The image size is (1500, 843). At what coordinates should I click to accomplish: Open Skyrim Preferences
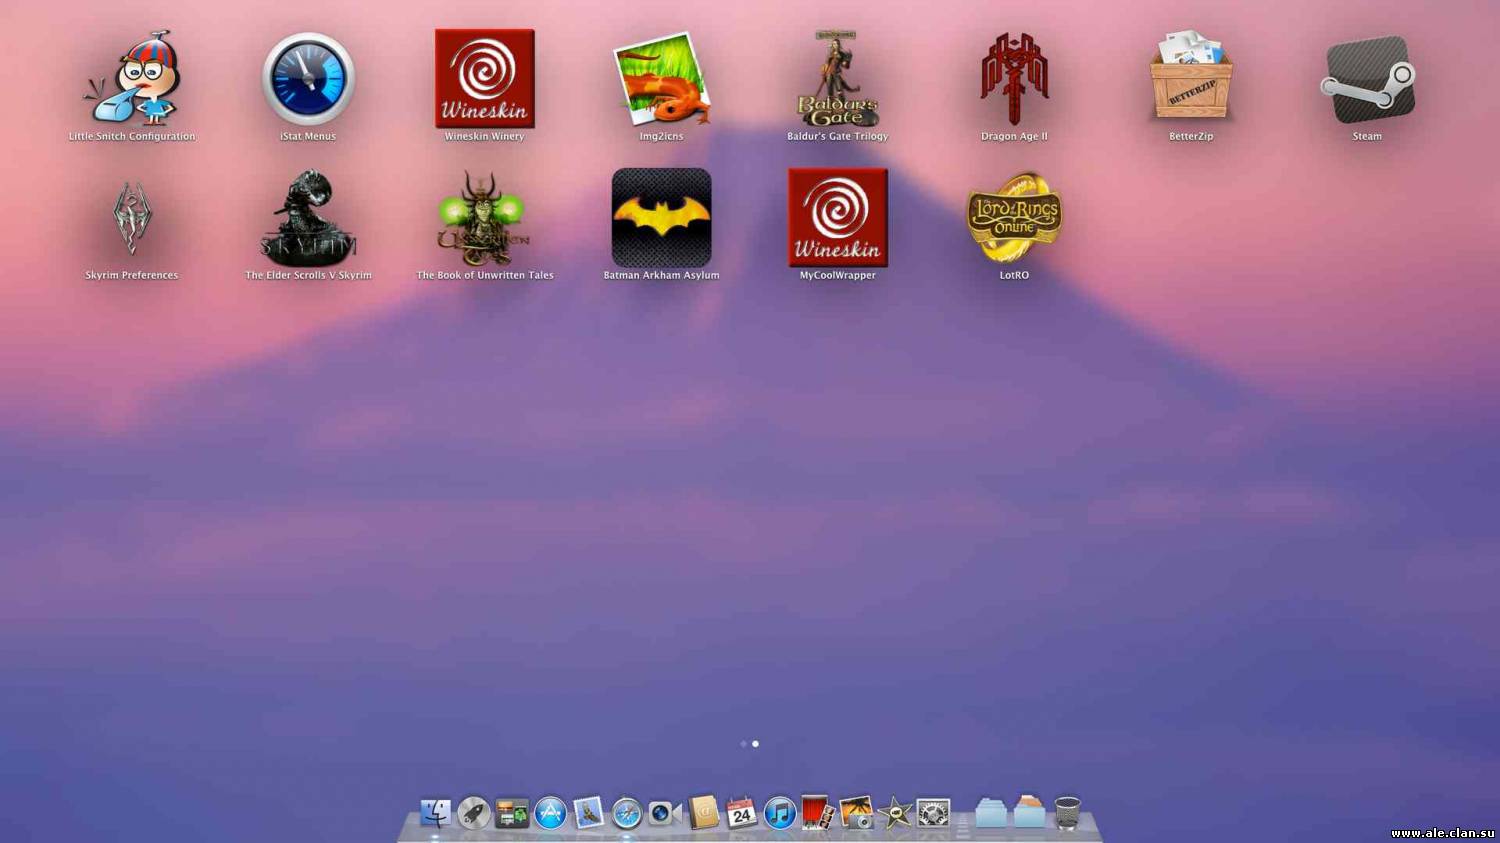point(132,218)
